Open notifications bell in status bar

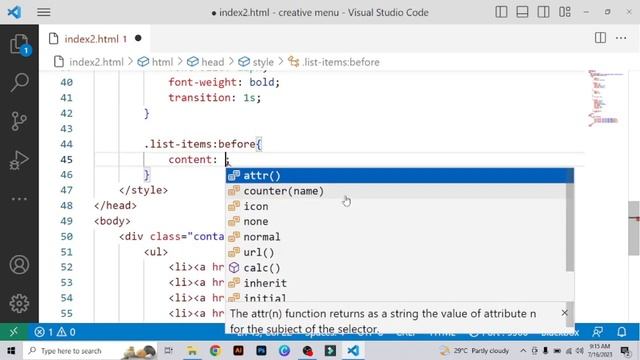click(x=622, y=332)
